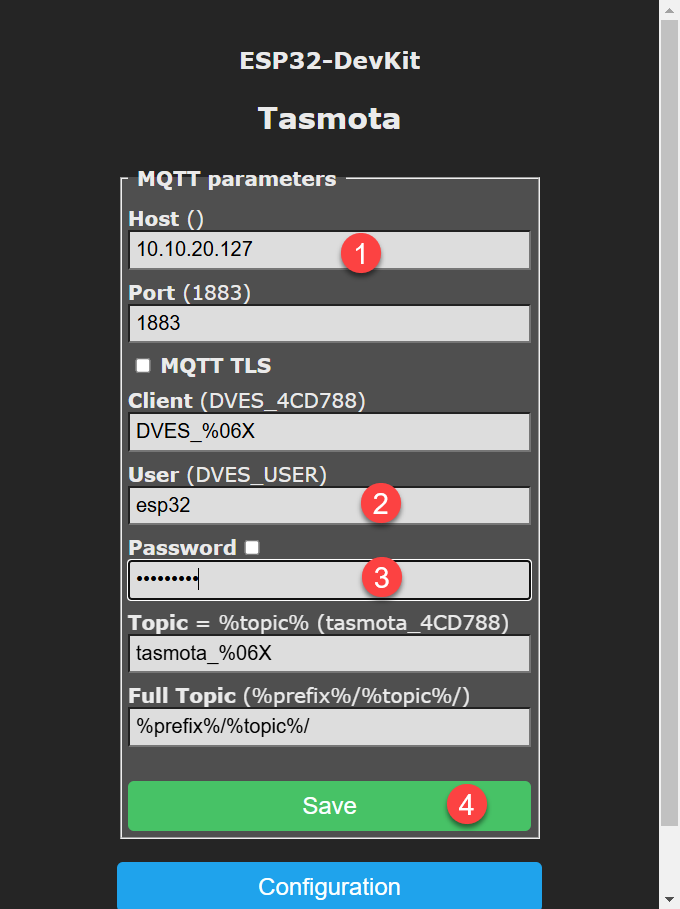
Task: Enable the MQTT TLS checkbox
Action: 143,366
